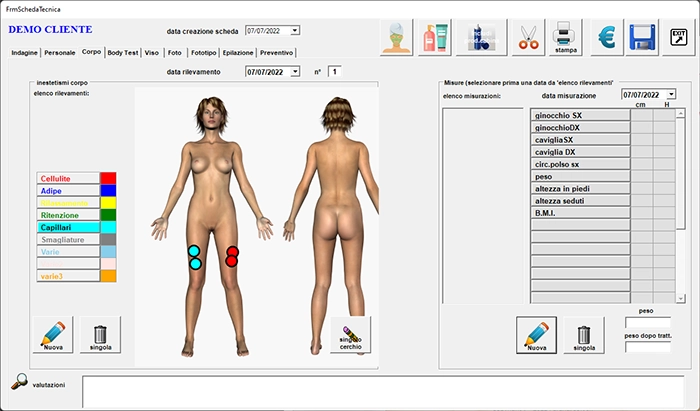Open data rilevamento date dropdown

coord(295,72)
